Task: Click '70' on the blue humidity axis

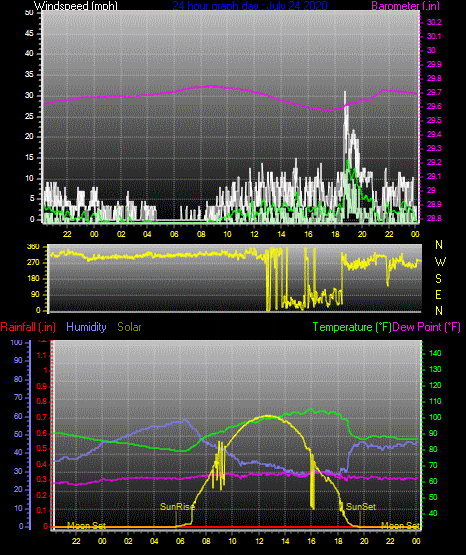Action: [x=18, y=397]
